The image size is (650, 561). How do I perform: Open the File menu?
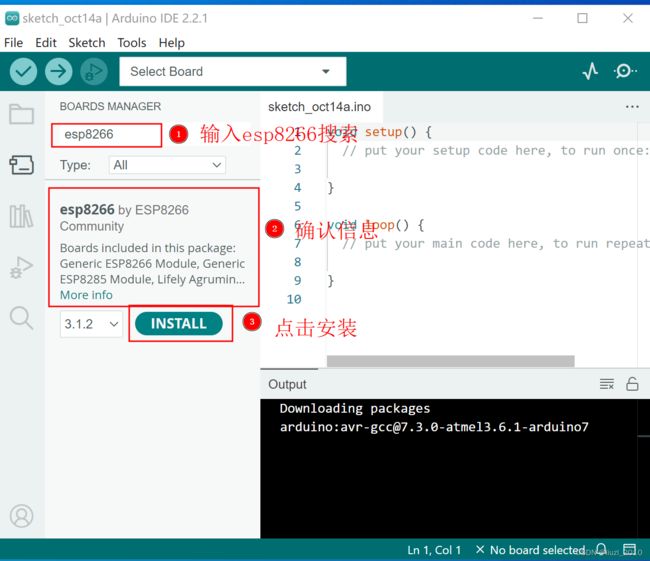(13, 43)
